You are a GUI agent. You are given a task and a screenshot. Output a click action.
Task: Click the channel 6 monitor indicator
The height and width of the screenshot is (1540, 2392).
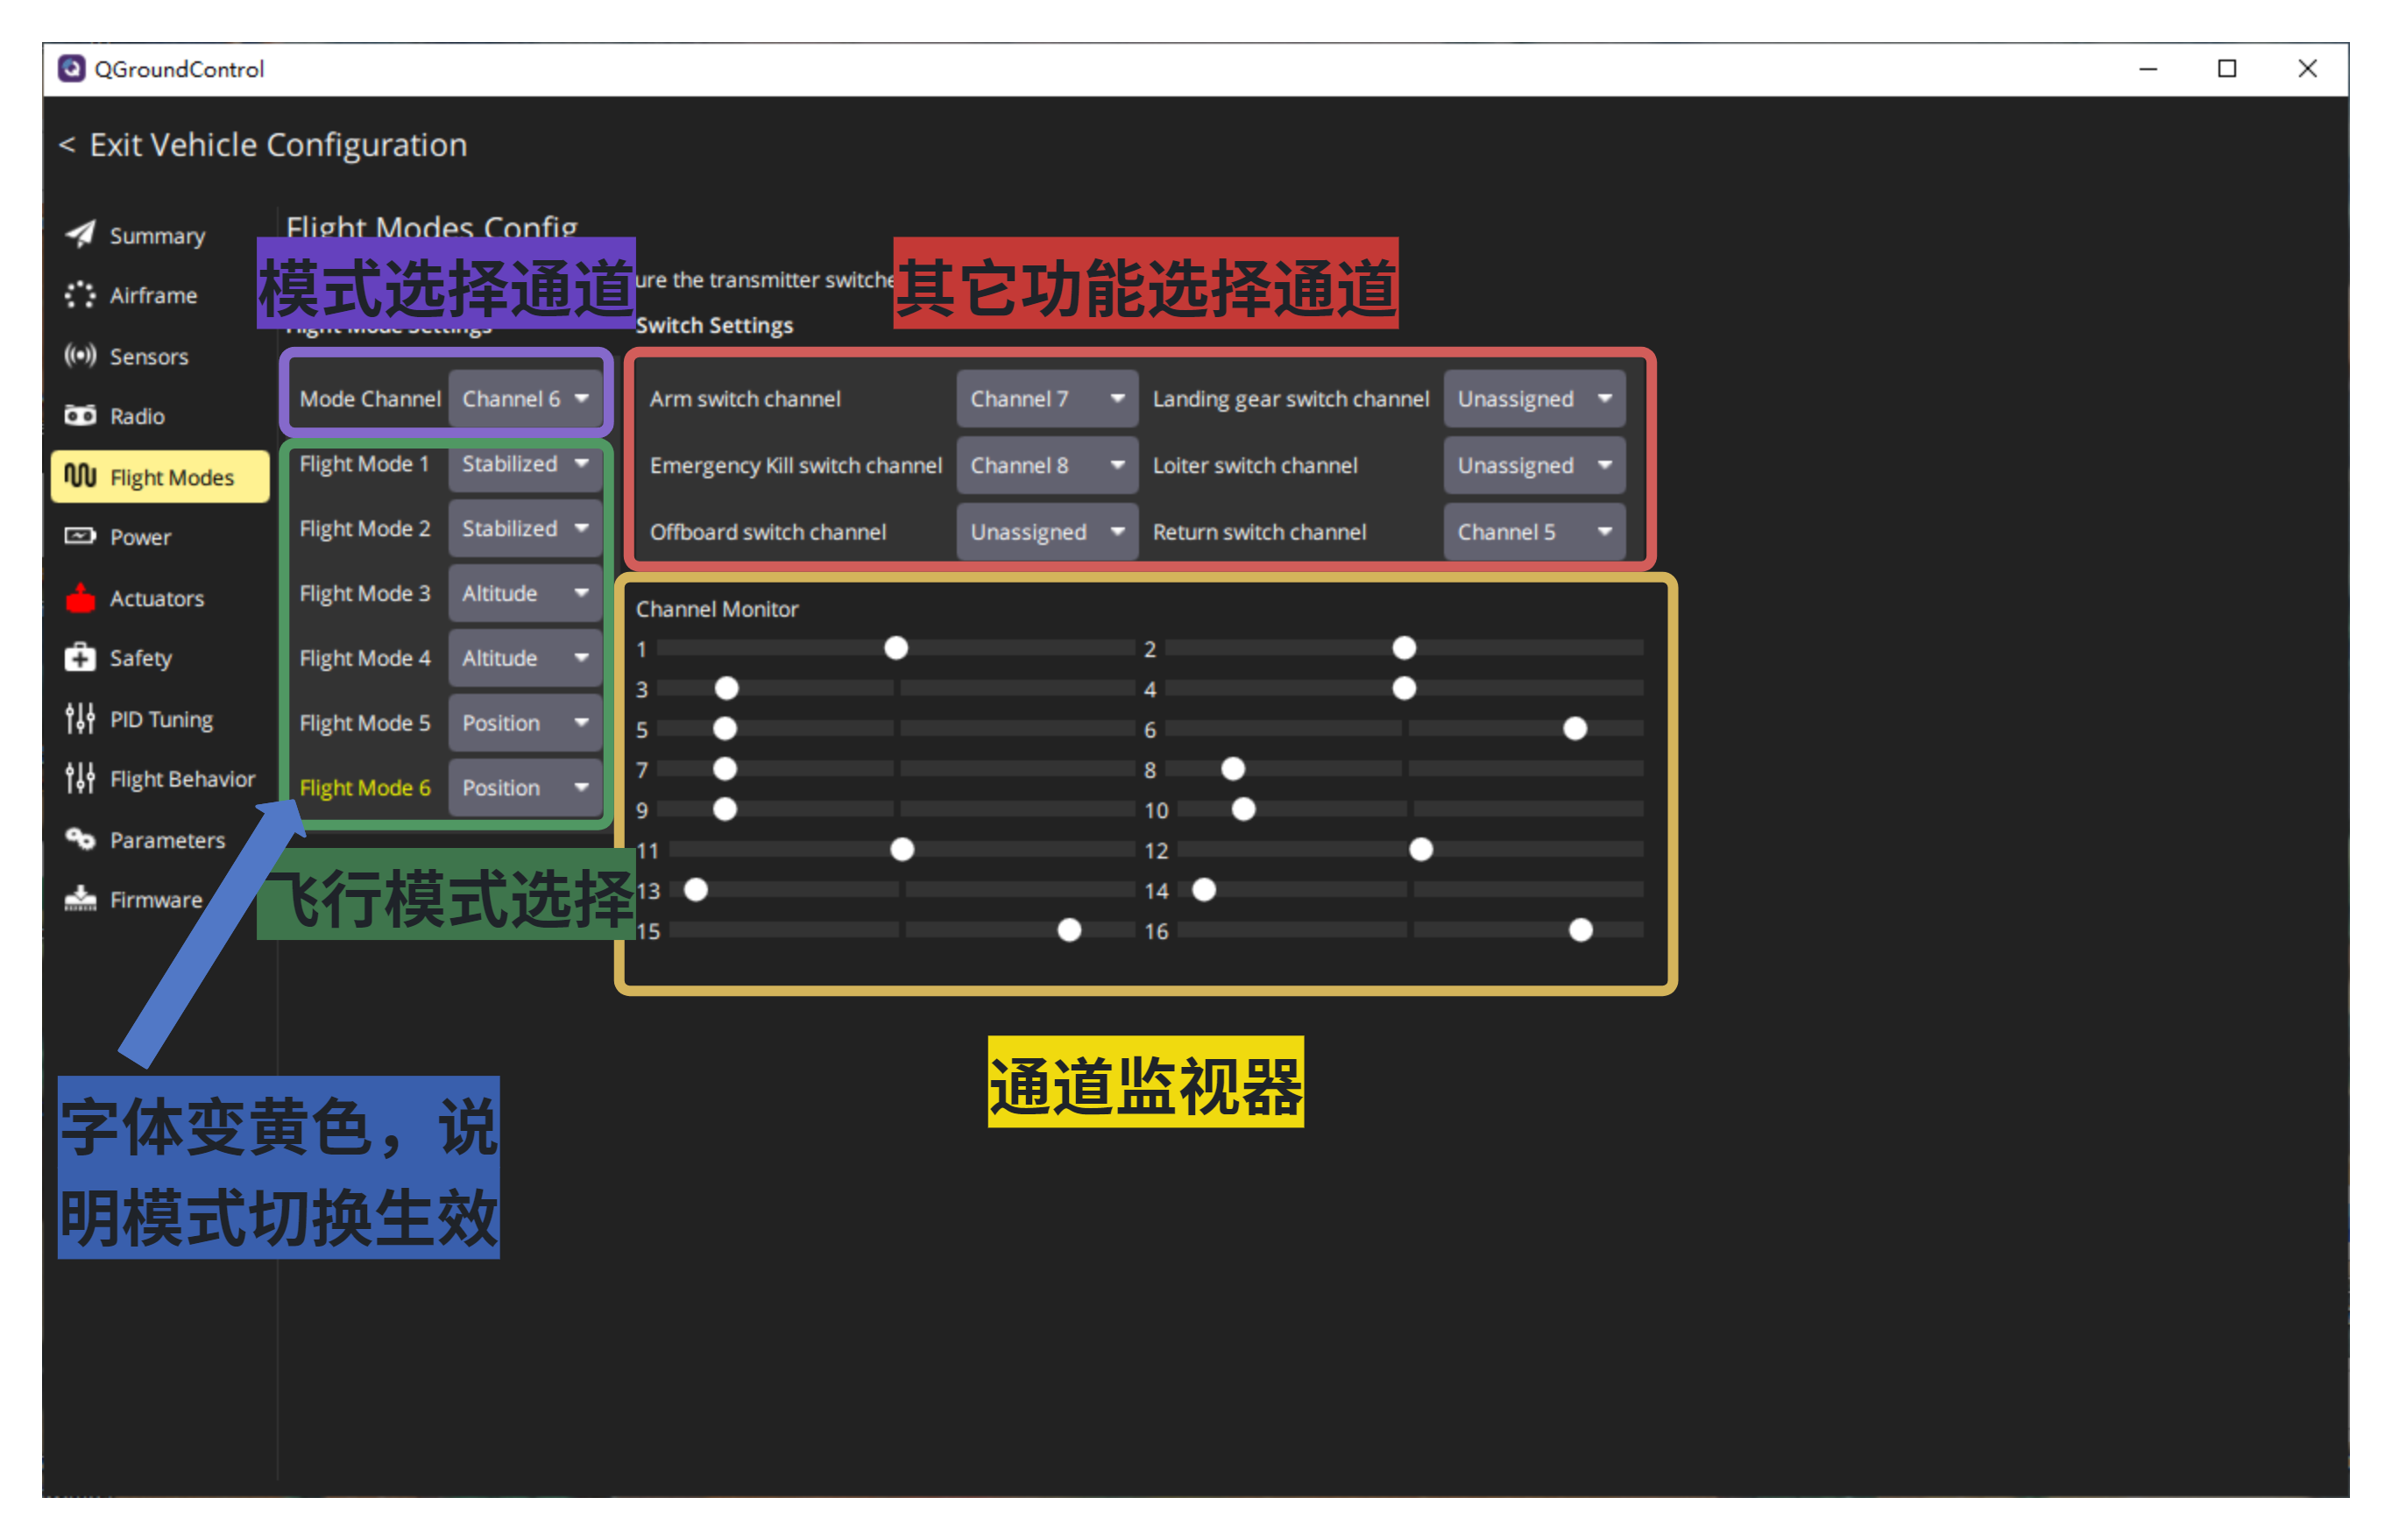click(x=1575, y=729)
